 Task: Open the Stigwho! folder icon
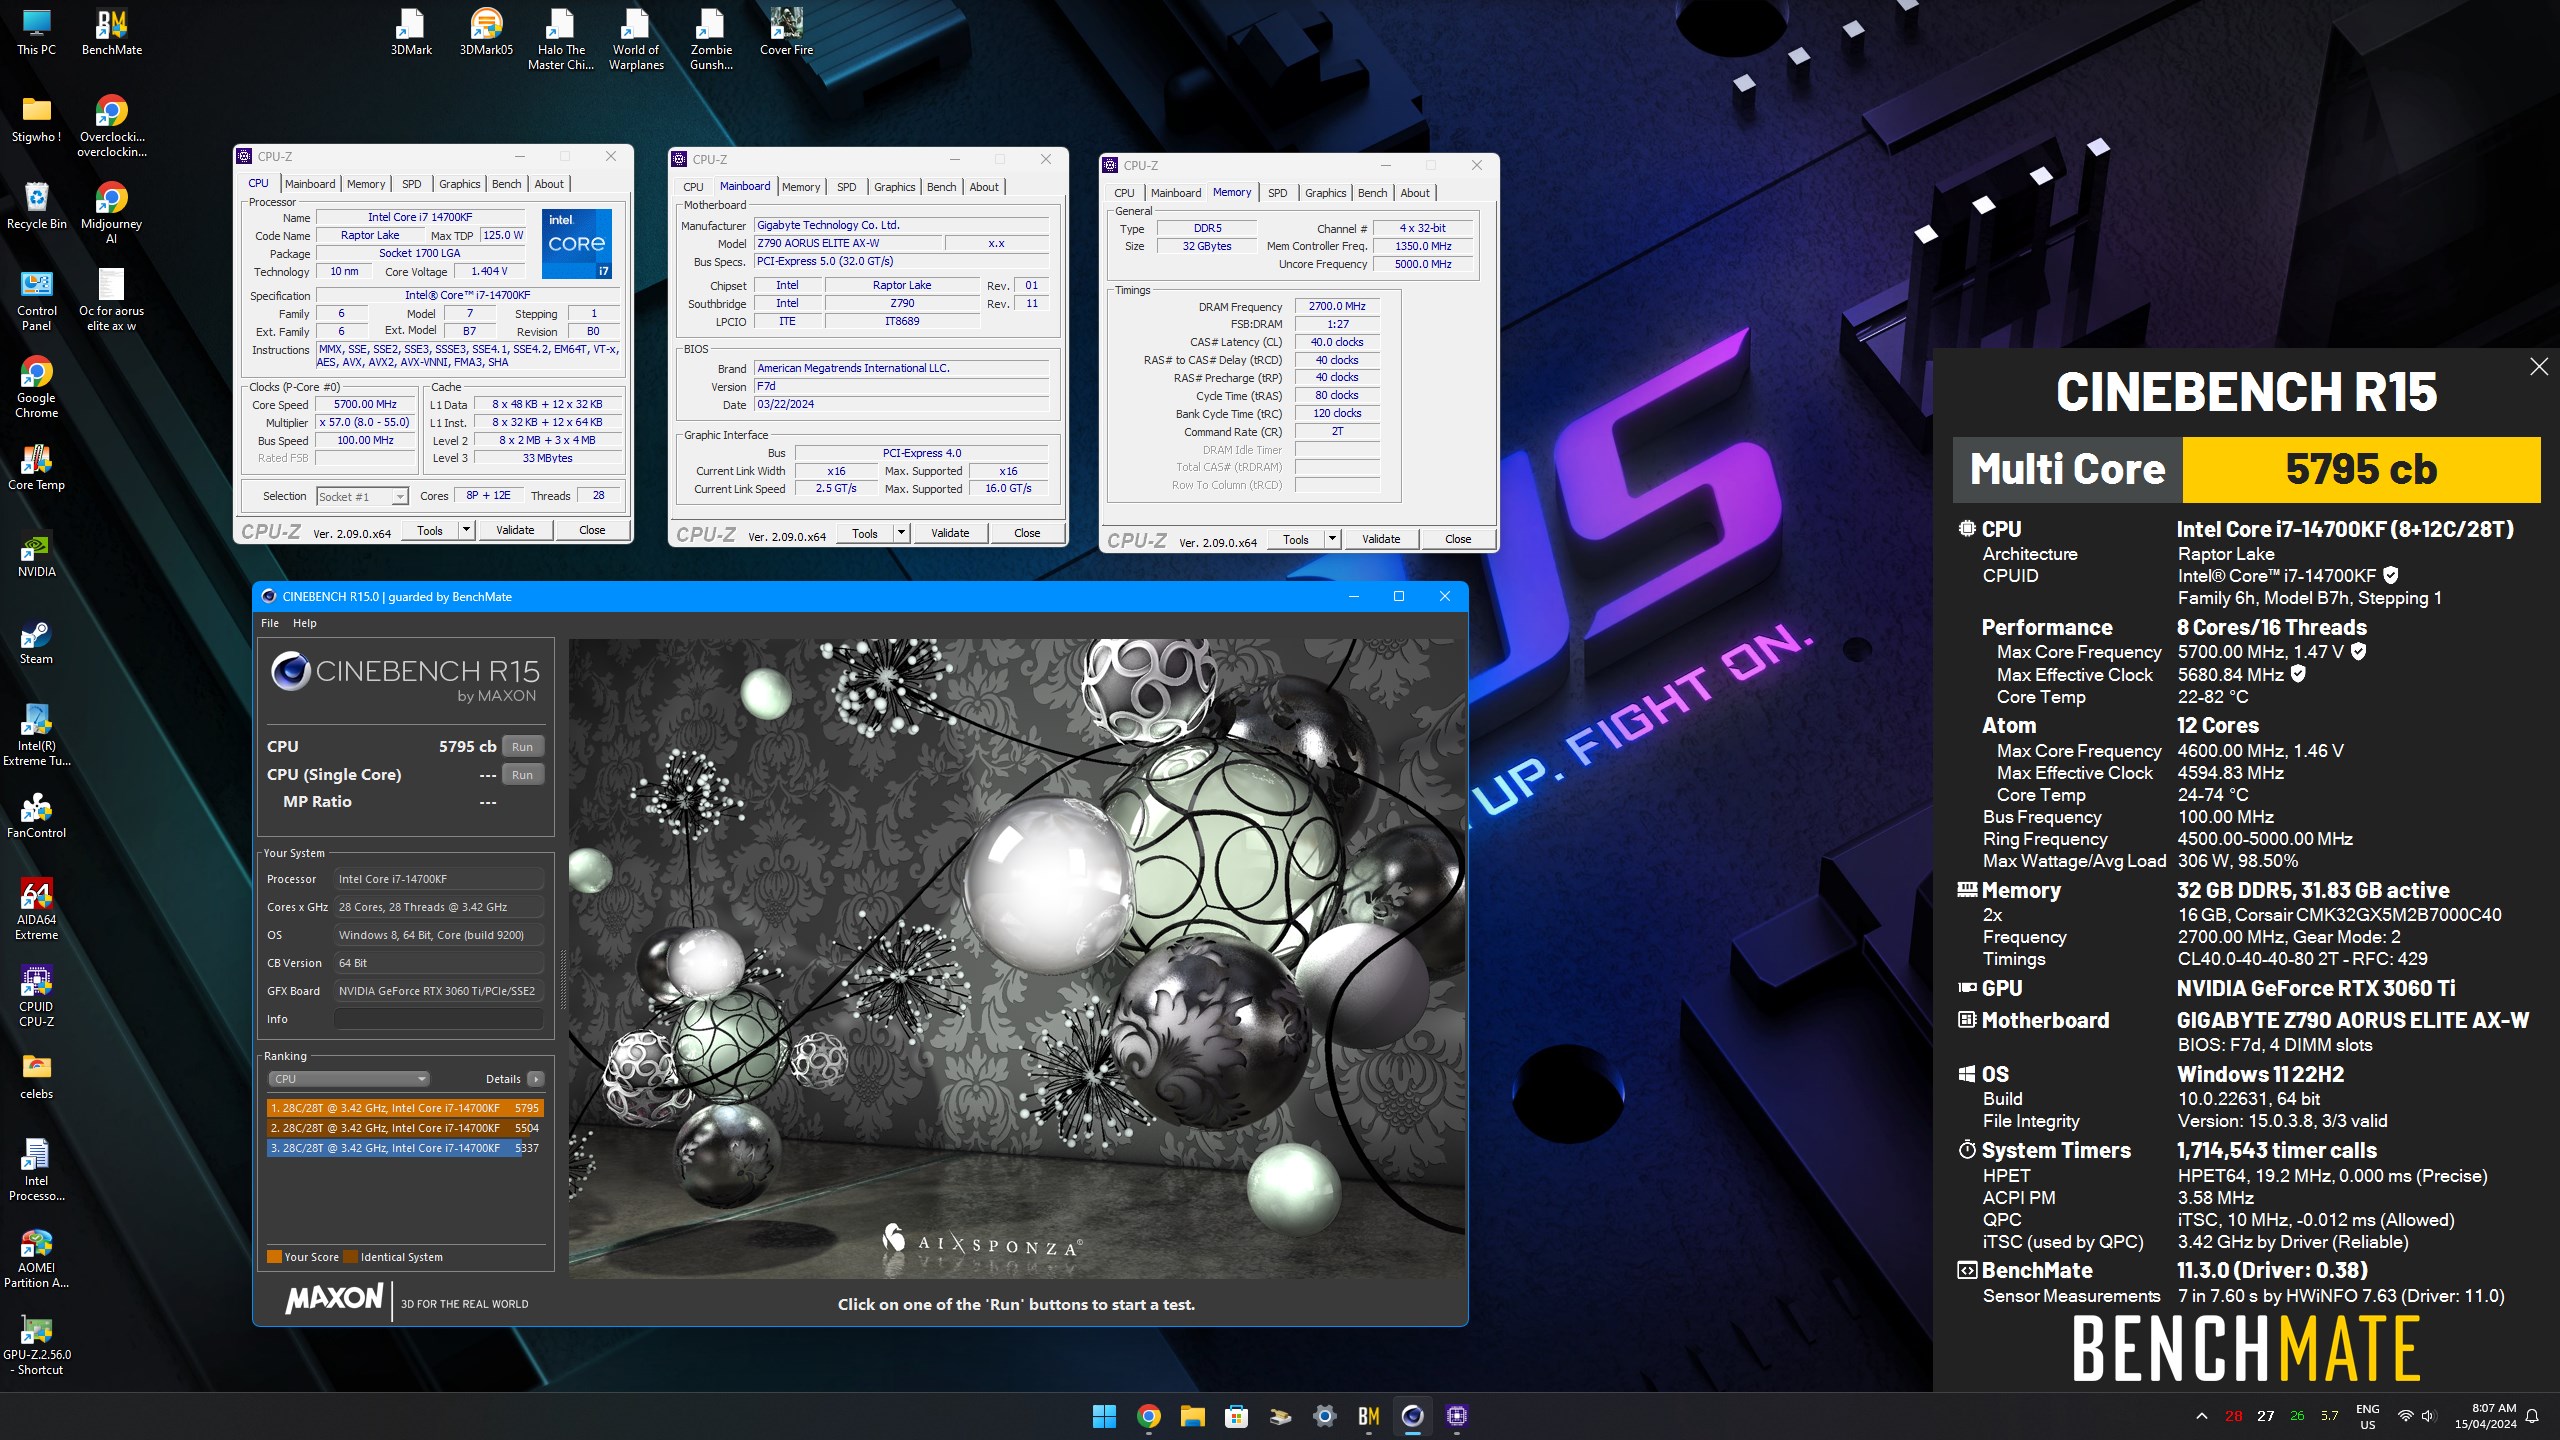click(36, 120)
